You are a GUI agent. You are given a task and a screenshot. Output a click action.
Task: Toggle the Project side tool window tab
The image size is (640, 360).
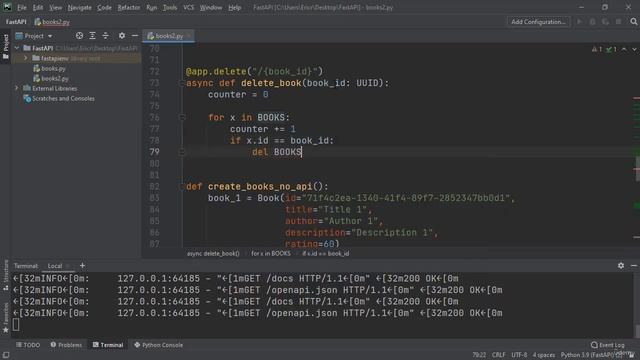point(5,46)
